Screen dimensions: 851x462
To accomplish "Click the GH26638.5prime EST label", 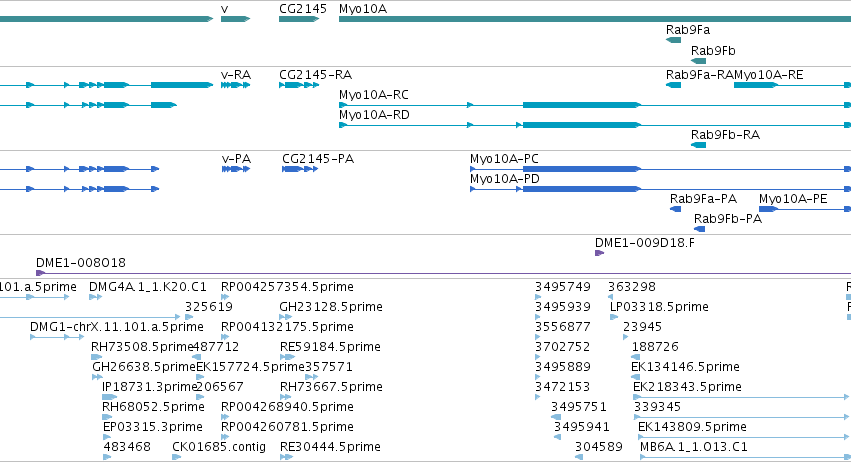I will pos(144,368).
